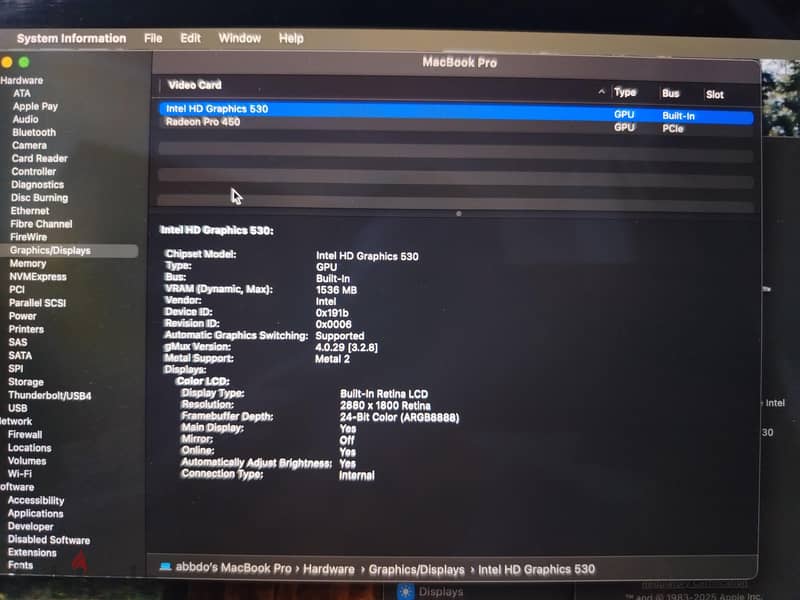This screenshot has height=600, width=800.
Task: Select Apple Pay in the sidebar
Action: pos(35,106)
